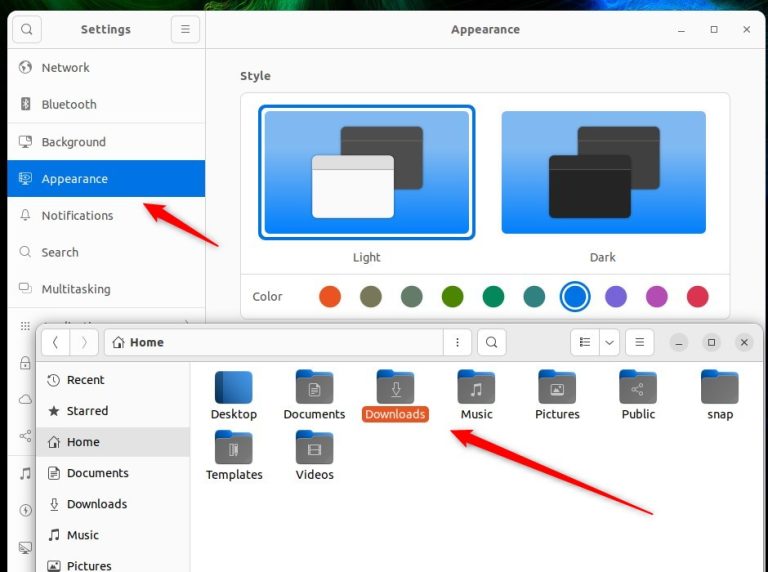Click the apps grid icon in Settings sidebar
768x572 pixels.
pyautogui.click(x=25, y=326)
